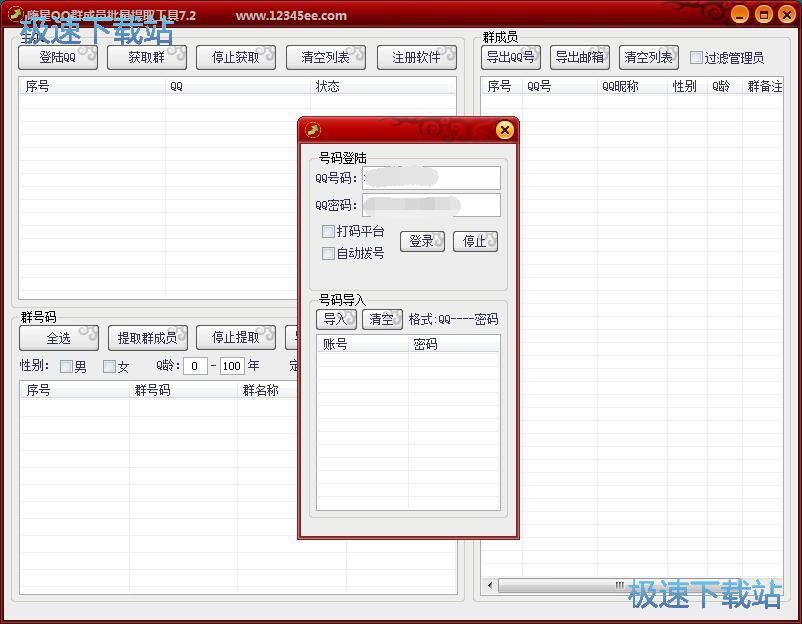This screenshot has height=624, width=802.
Task: Click the 群号码 column header
Action: (x=183, y=390)
